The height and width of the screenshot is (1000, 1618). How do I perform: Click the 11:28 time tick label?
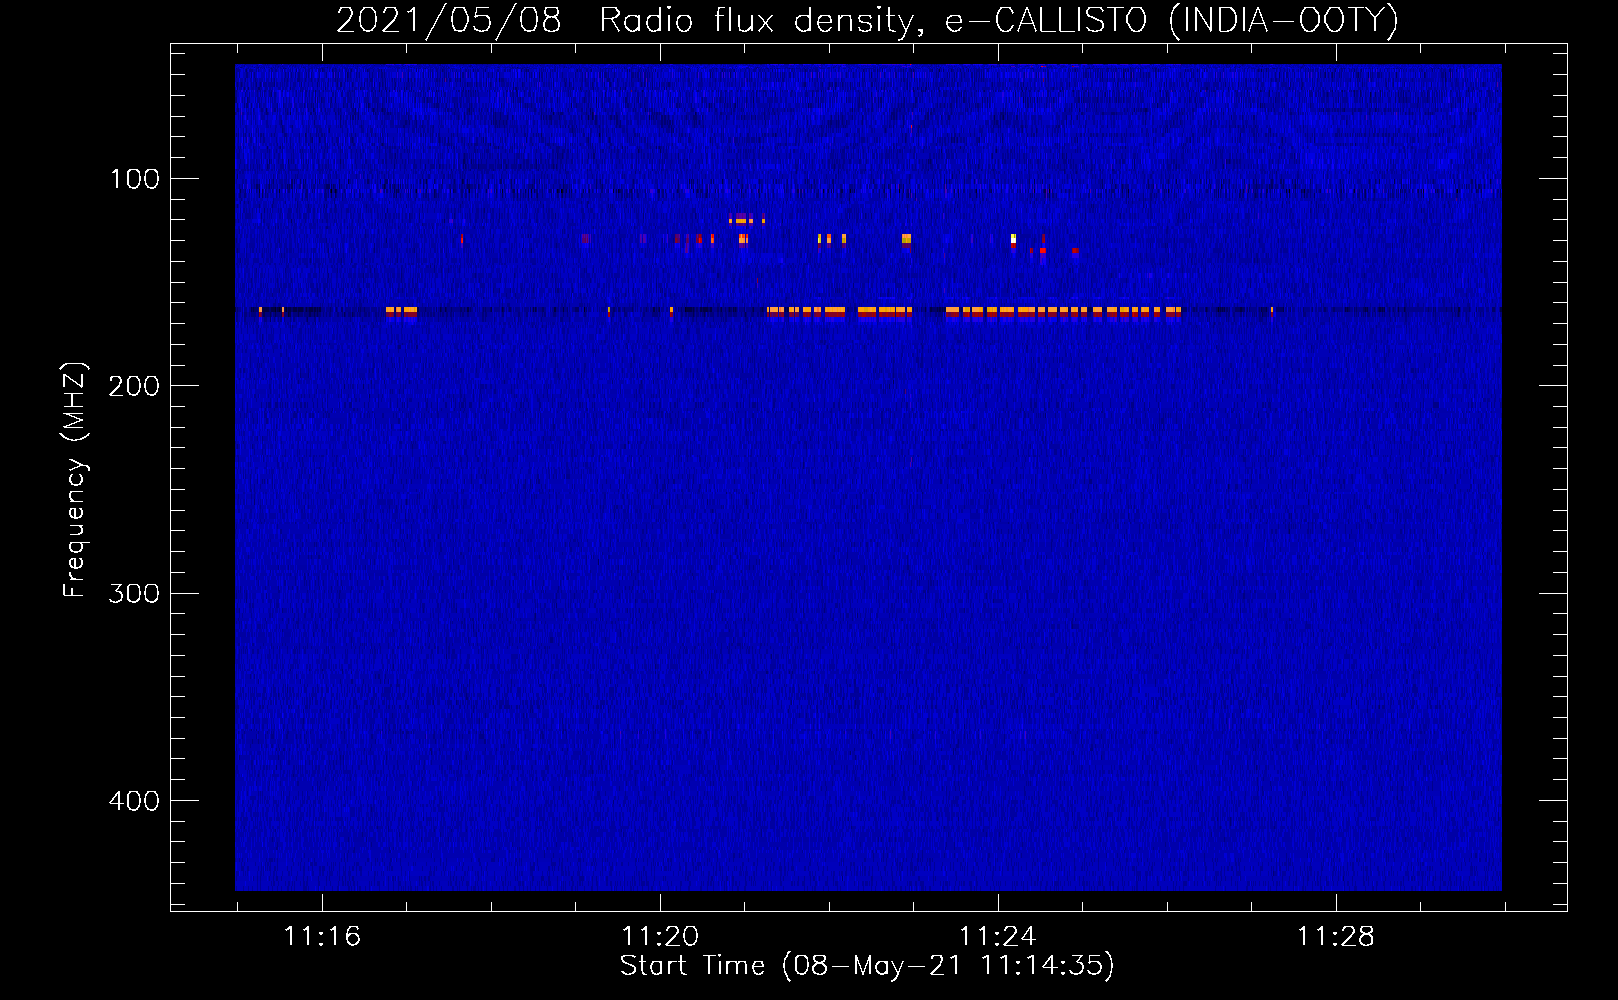click(x=1336, y=936)
